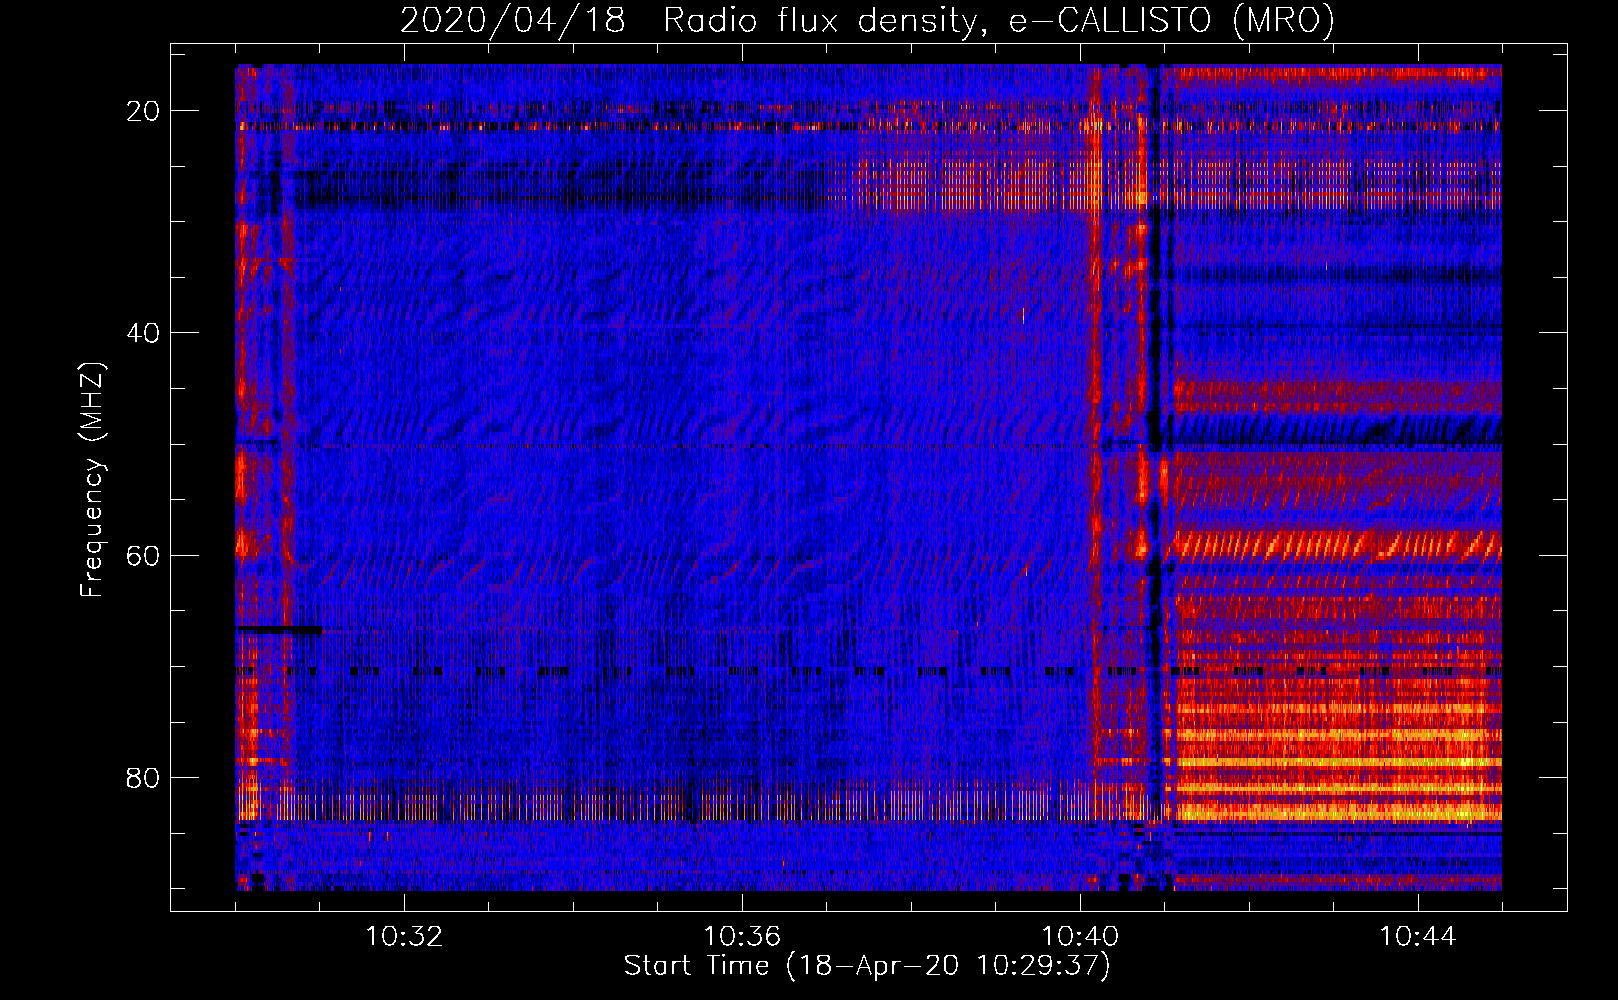Click the time tick label '10:44'
1618x1000 pixels.
1418,937
